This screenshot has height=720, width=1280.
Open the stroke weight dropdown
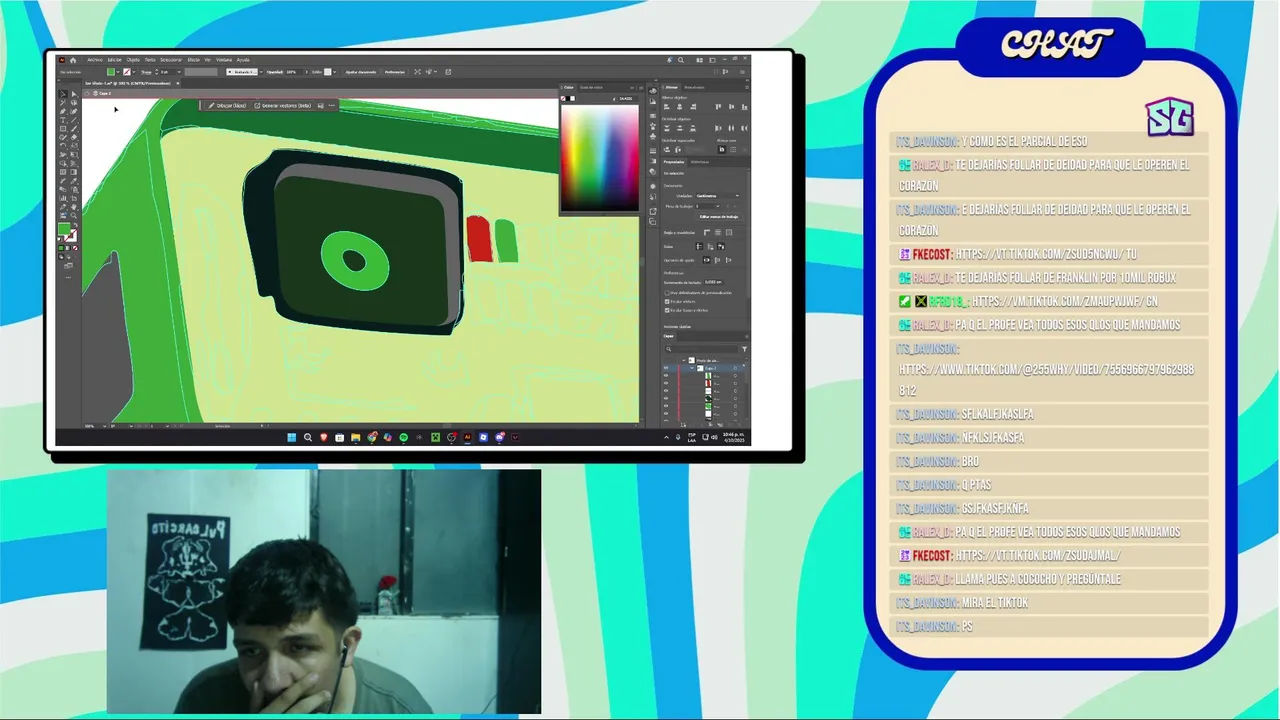pyautogui.click(x=179, y=72)
